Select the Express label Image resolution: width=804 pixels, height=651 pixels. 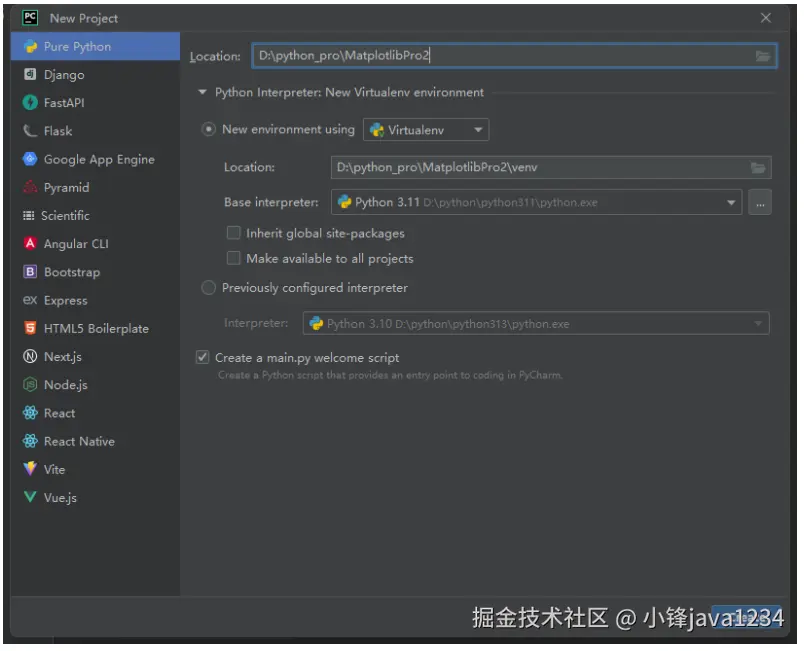(x=66, y=301)
